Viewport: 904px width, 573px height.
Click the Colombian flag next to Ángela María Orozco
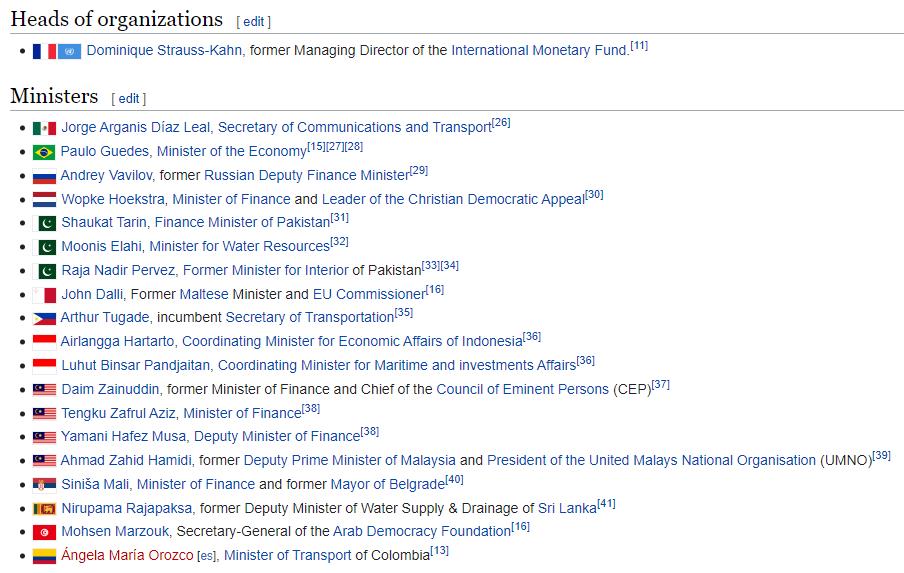coord(44,556)
